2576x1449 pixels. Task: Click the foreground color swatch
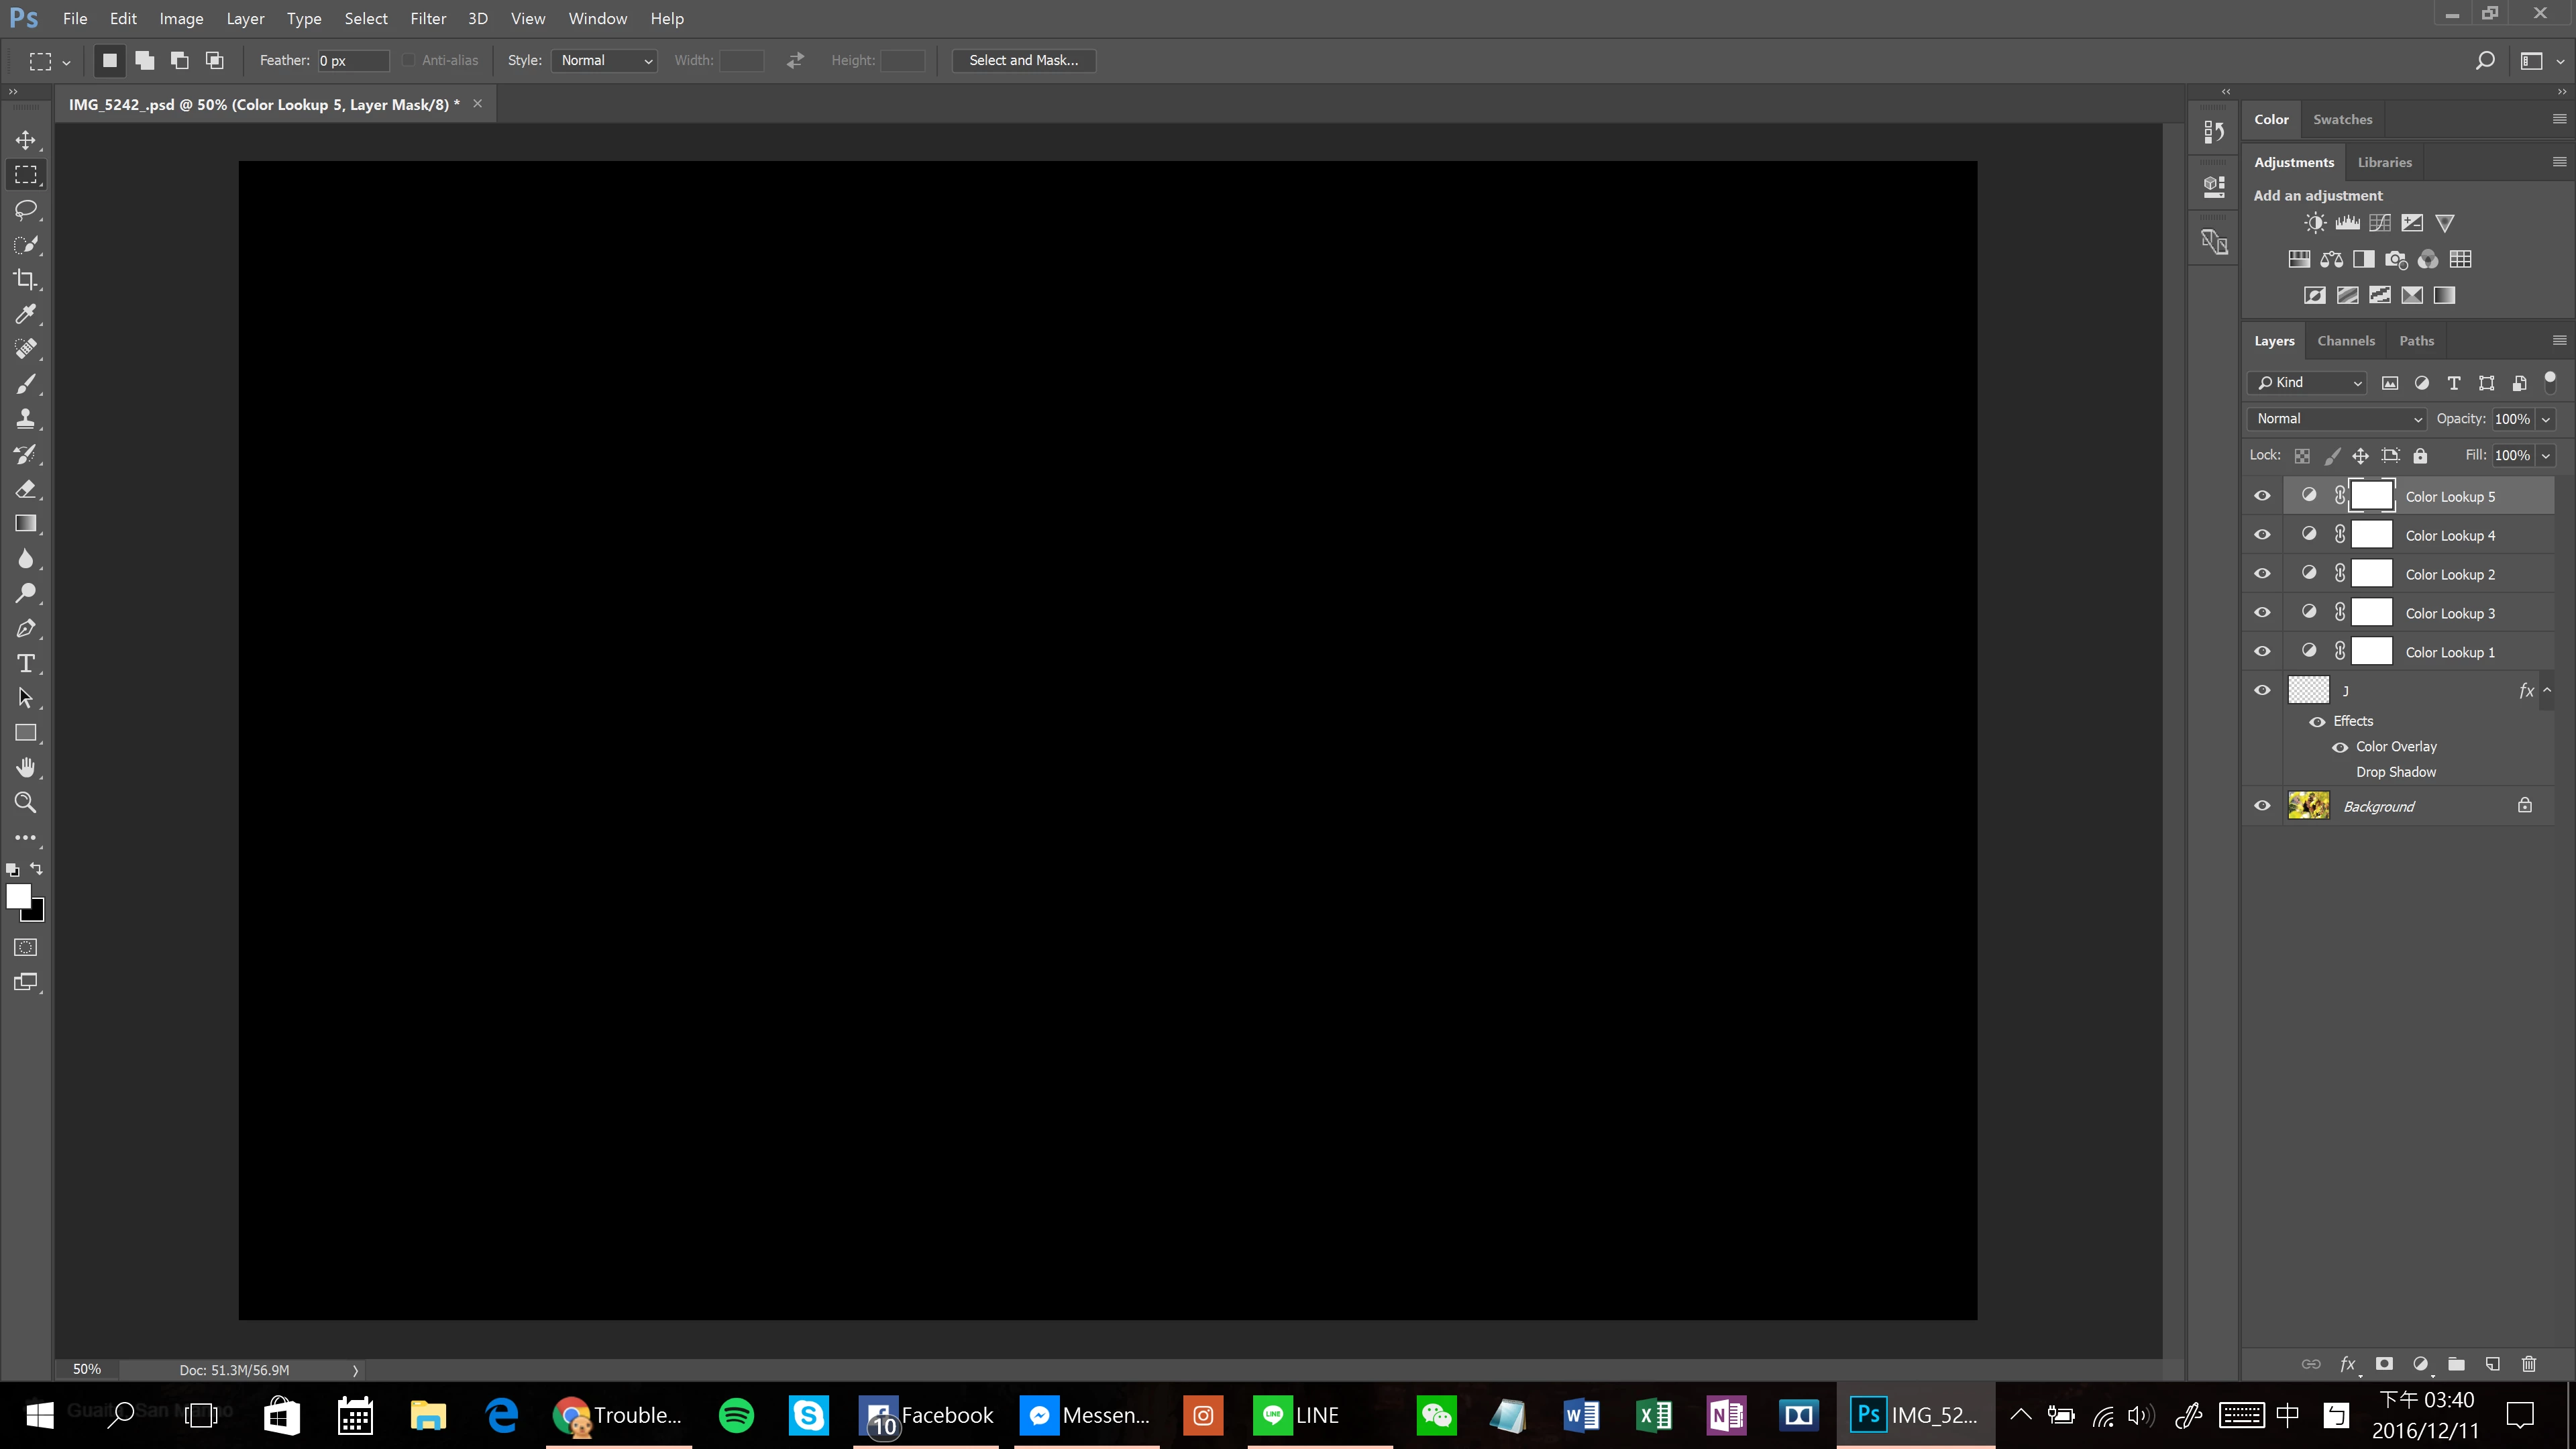click(18, 896)
